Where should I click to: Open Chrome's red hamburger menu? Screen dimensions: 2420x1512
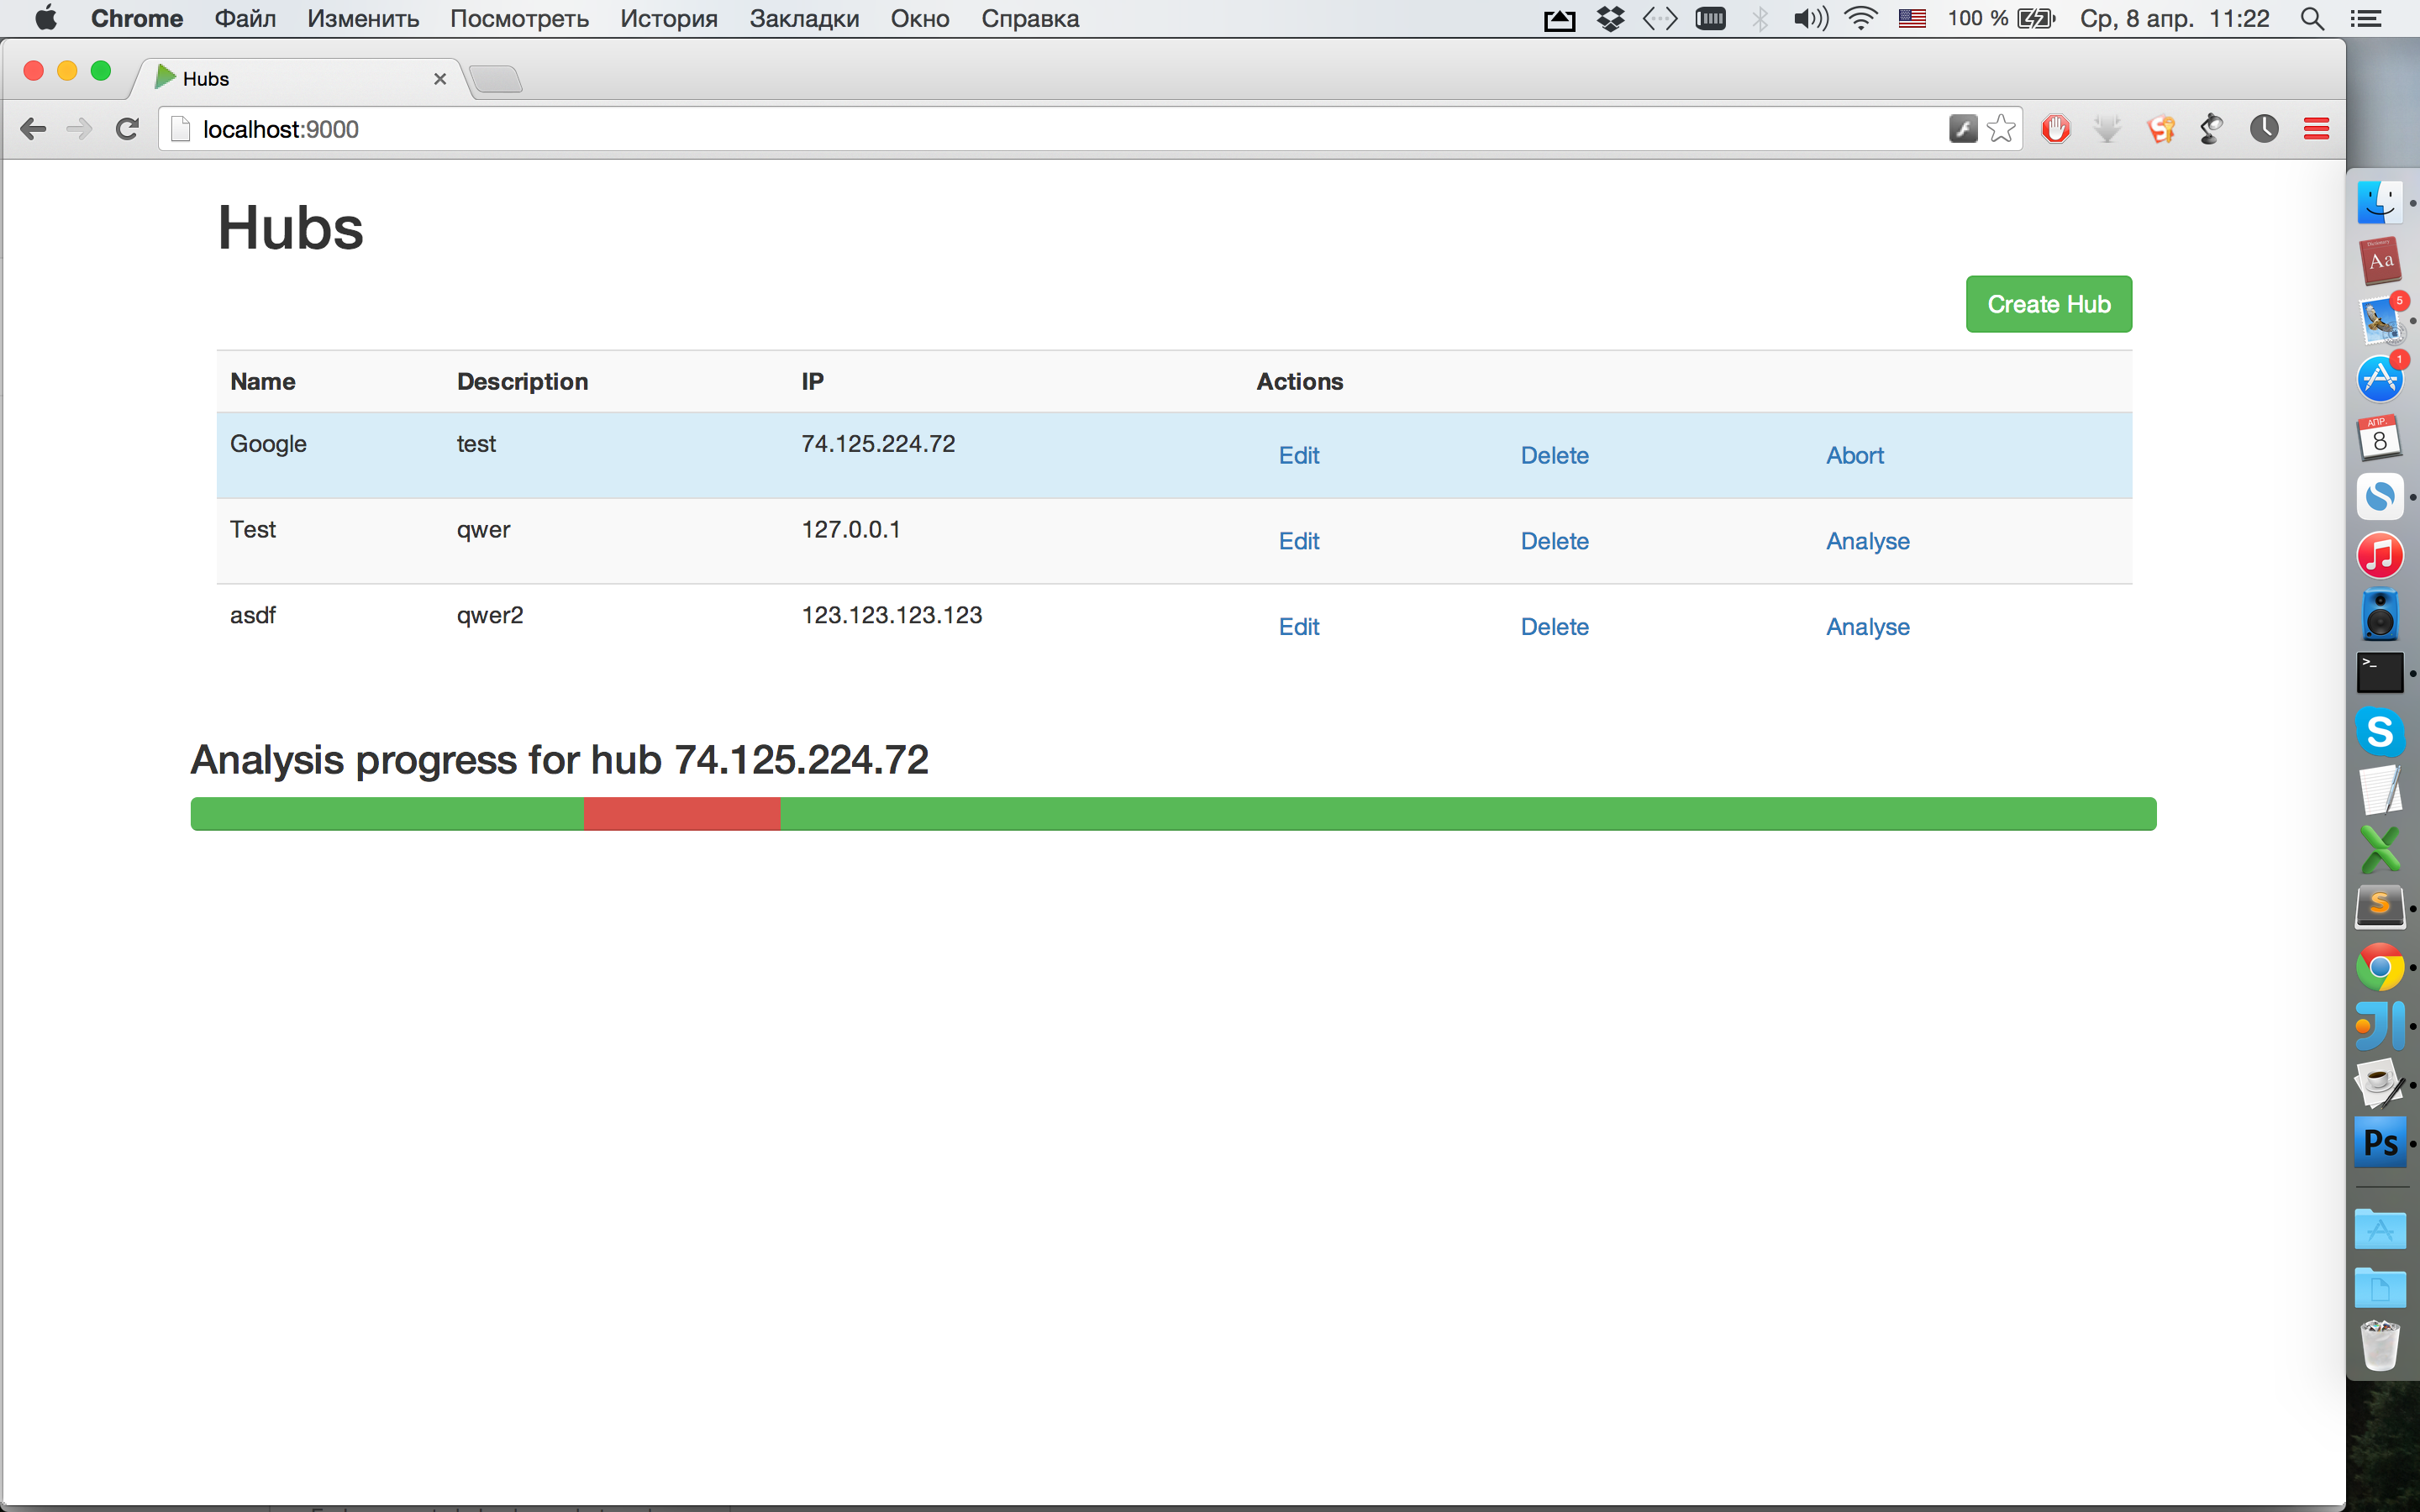click(2316, 129)
